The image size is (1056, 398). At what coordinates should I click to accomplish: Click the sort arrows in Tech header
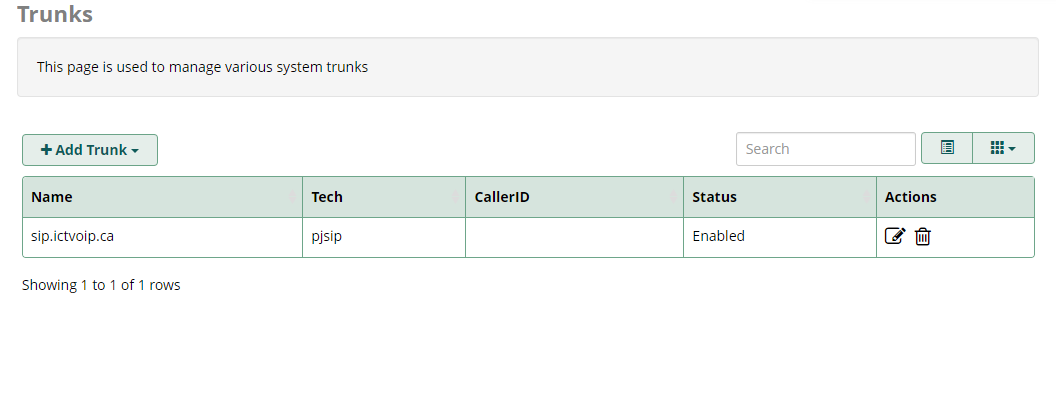coord(456,197)
